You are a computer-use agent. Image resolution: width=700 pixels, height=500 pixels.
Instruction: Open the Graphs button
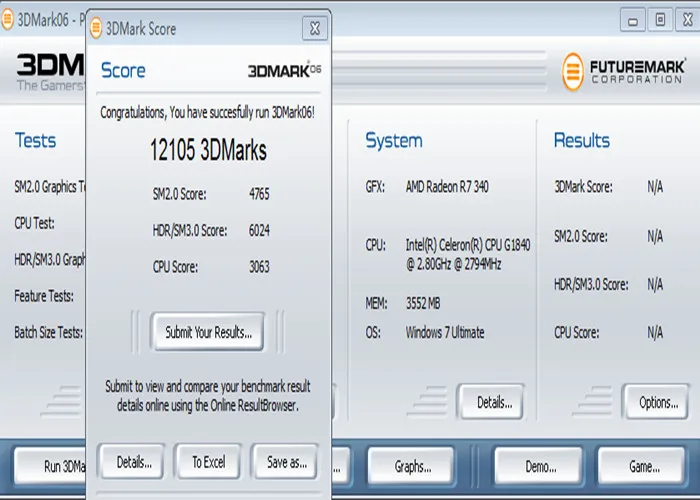point(412,466)
